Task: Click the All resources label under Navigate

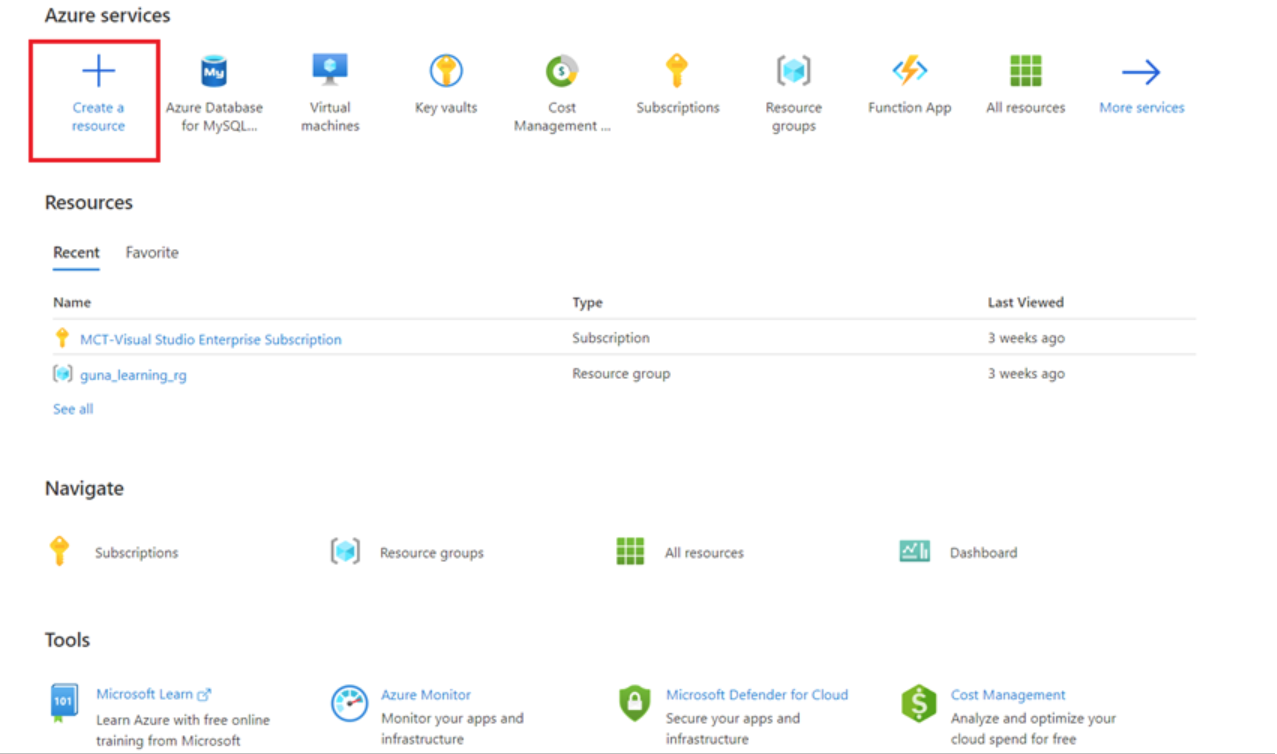Action: [x=704, y=552]
